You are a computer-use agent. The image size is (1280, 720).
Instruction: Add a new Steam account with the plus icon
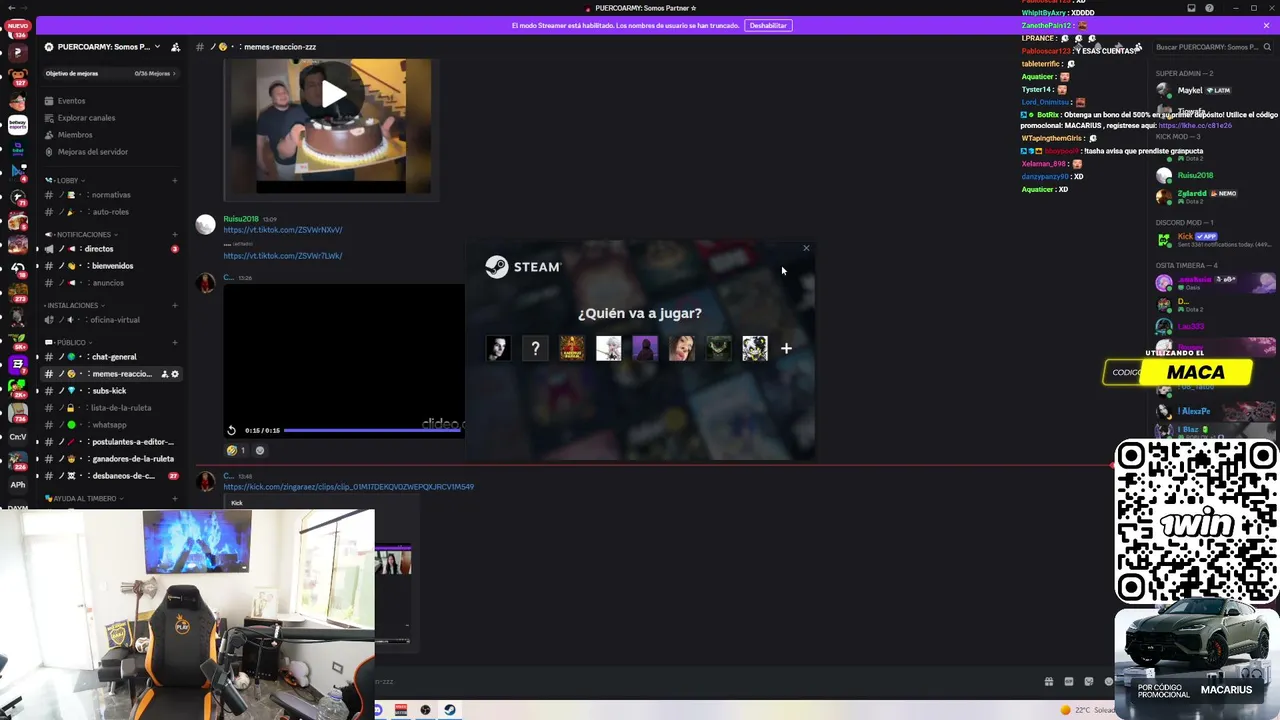click(x=786, y=348)
